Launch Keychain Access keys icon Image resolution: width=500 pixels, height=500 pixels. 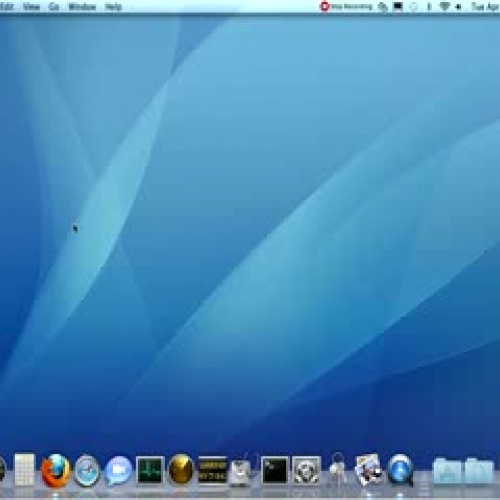(337, 469)
